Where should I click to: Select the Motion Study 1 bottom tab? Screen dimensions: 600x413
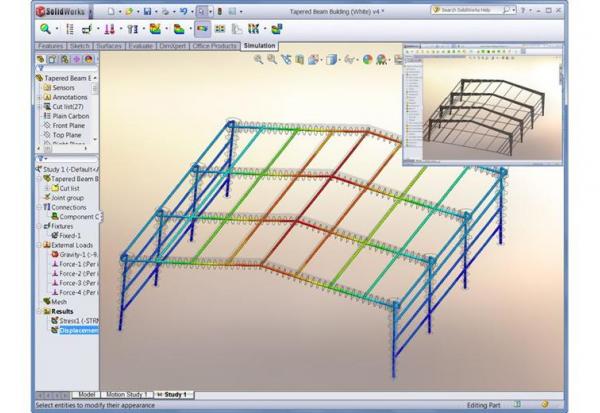[125, 395]
